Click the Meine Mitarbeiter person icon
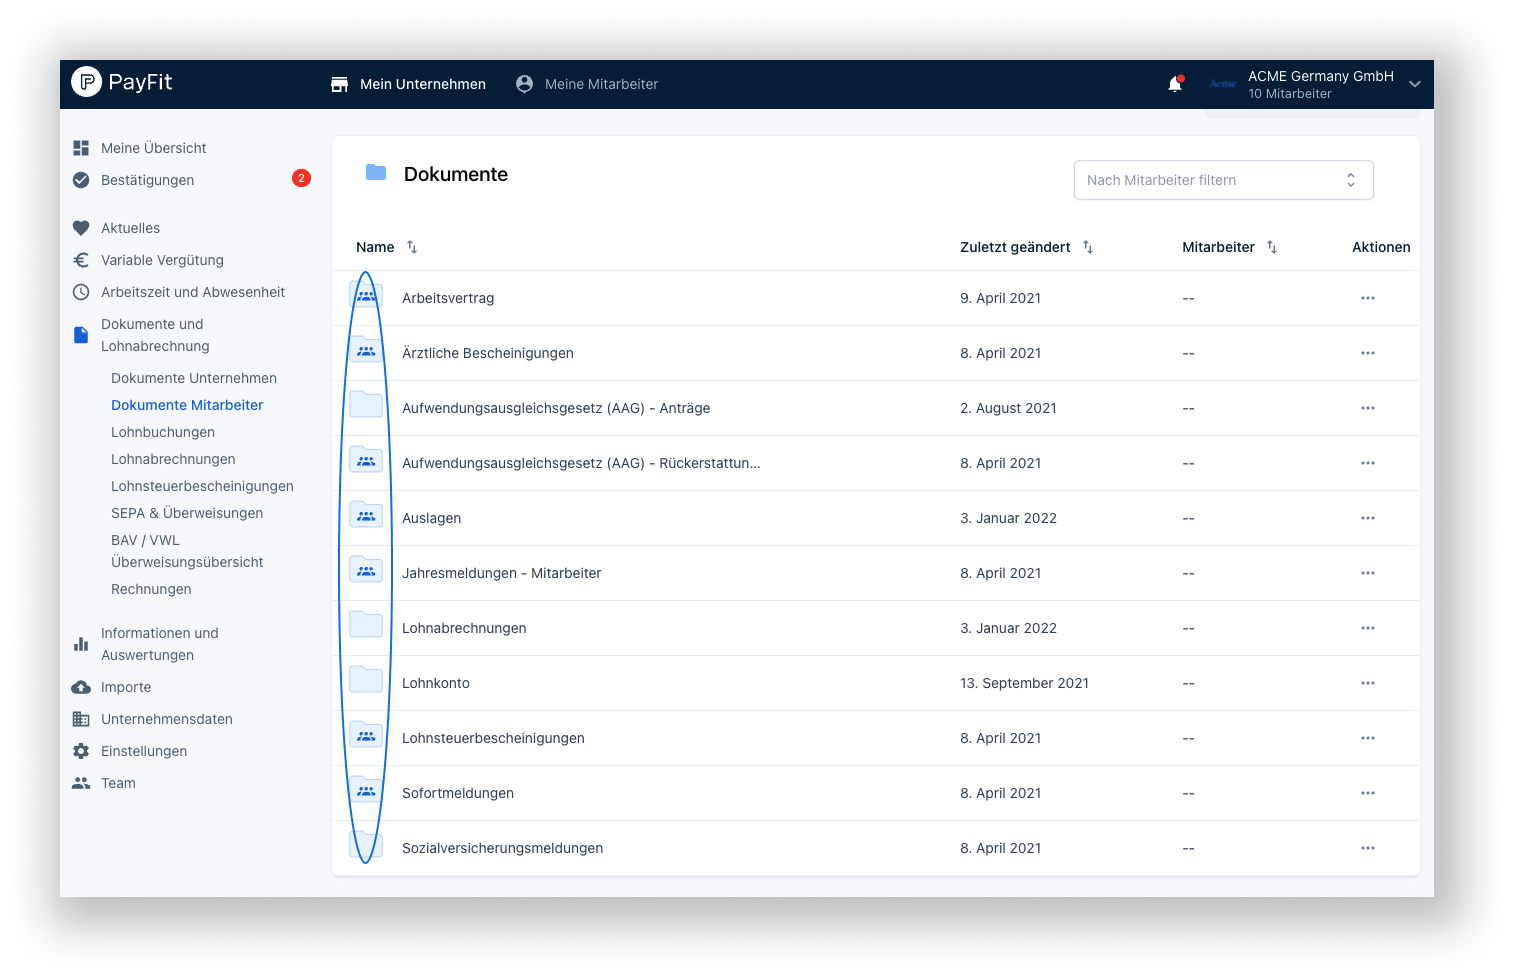Viewport: 1514px width, 977px height. tap(524, 84)
